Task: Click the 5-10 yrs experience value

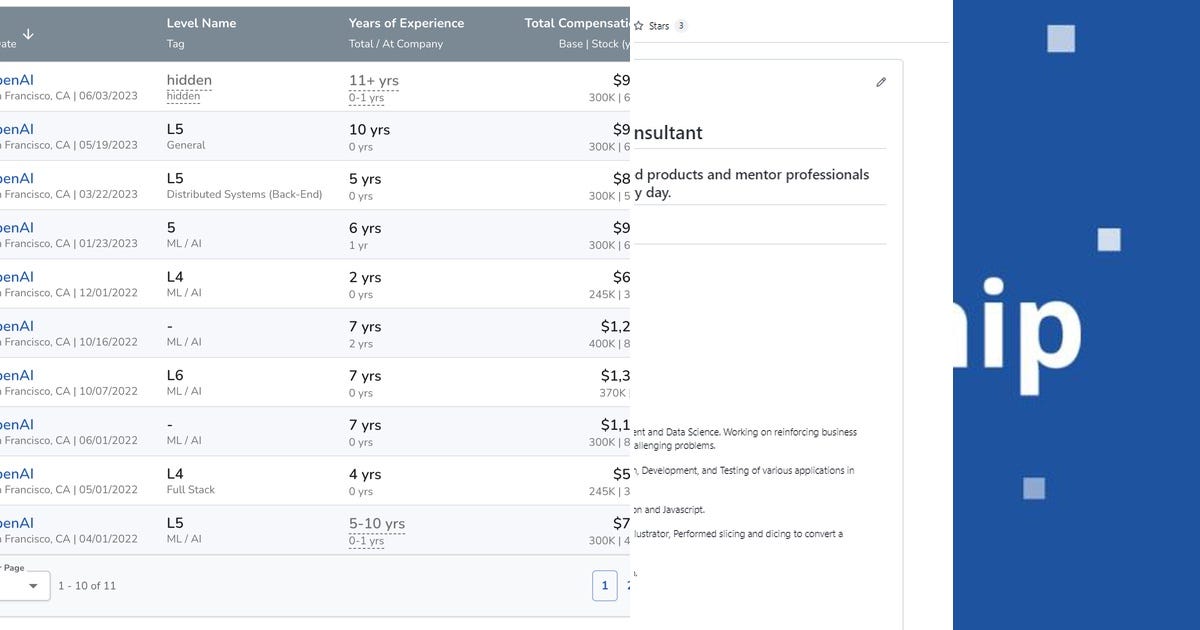Action: [376, 523]
